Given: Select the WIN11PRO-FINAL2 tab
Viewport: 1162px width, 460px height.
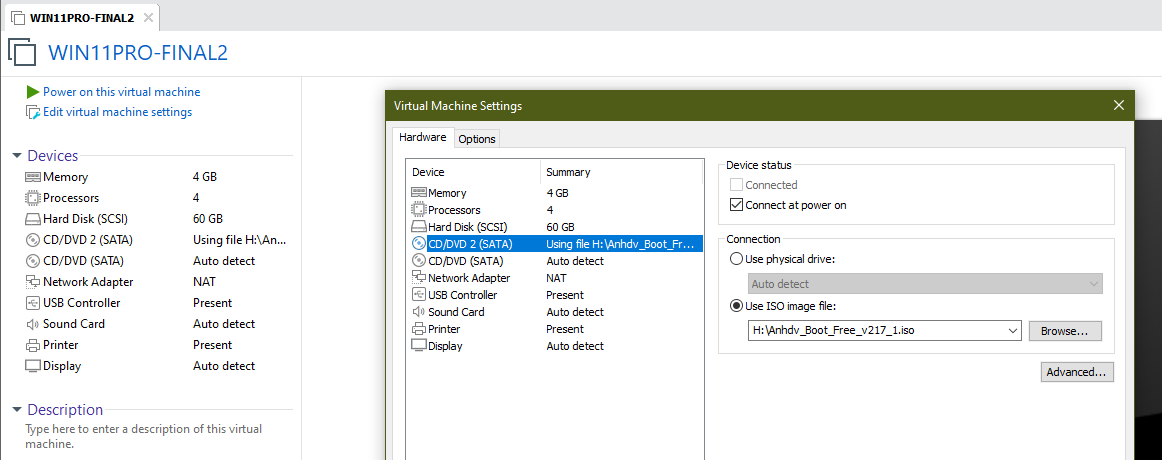Looking at the screenshot, I should coord(82,17).
